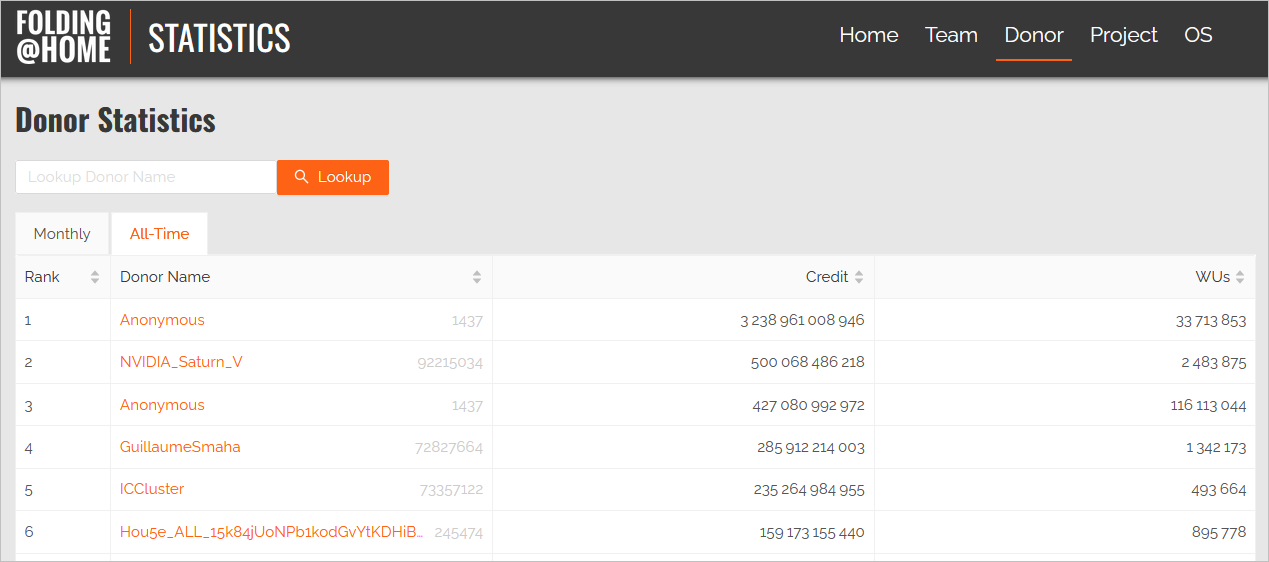Open the Home navigation item
Image resolution: width=1269 pixels, height=562 pixels.
[x=868, y=35]
